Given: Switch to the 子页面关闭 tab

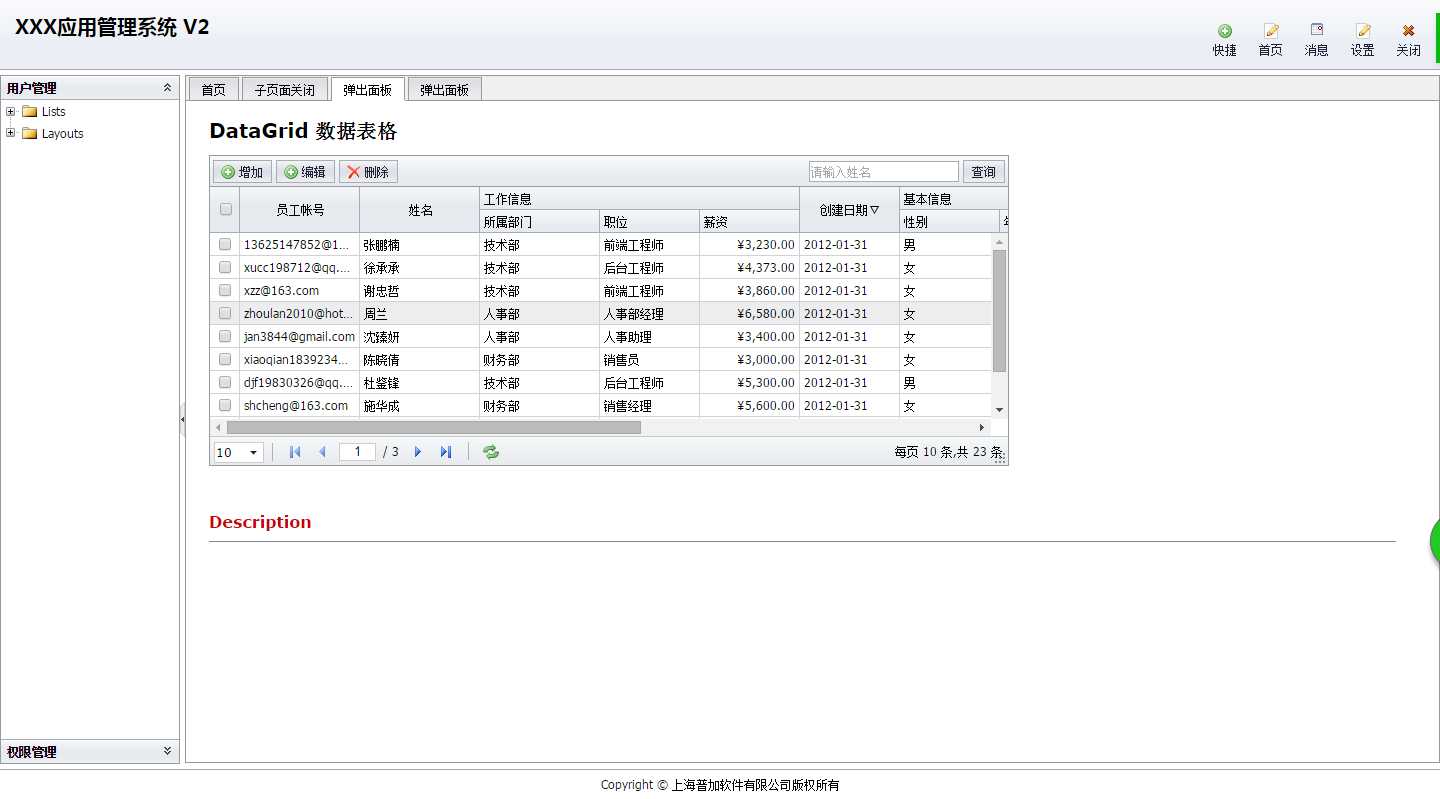Looking at the screenshot, I should point(284,90).
